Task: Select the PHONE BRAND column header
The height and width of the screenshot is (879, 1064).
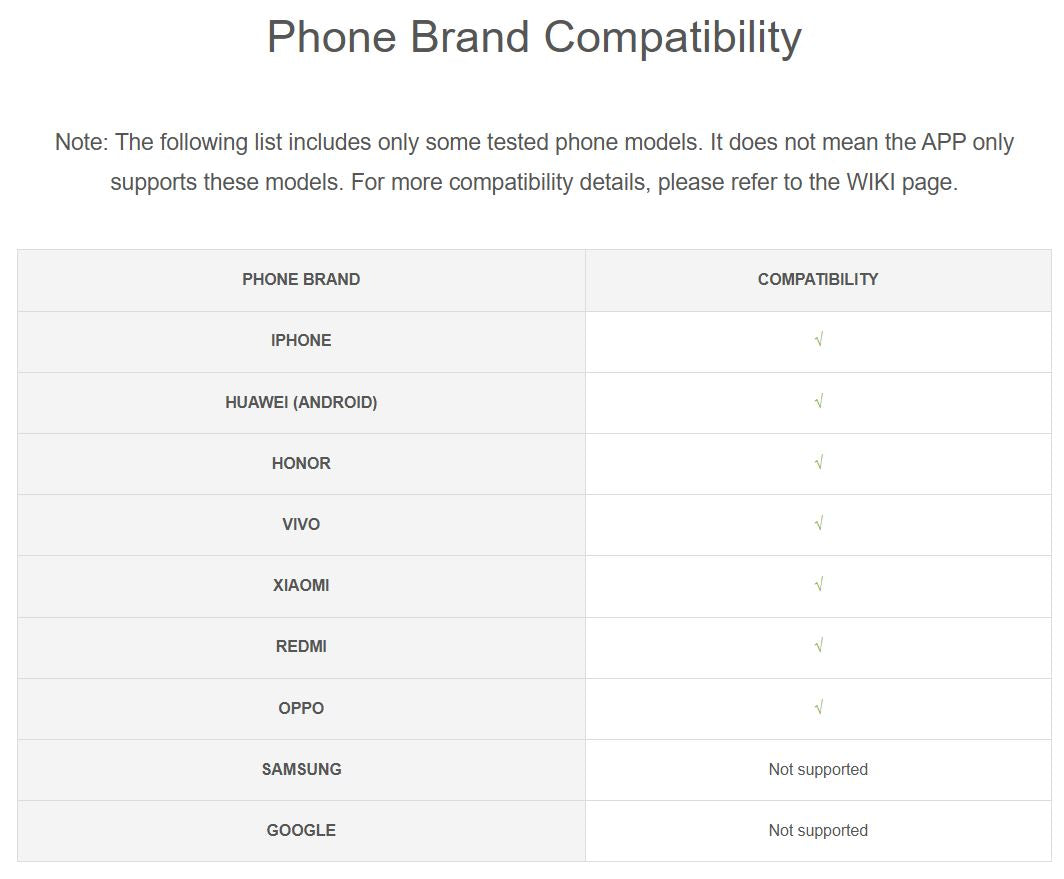Action: (x=301, y=279)
